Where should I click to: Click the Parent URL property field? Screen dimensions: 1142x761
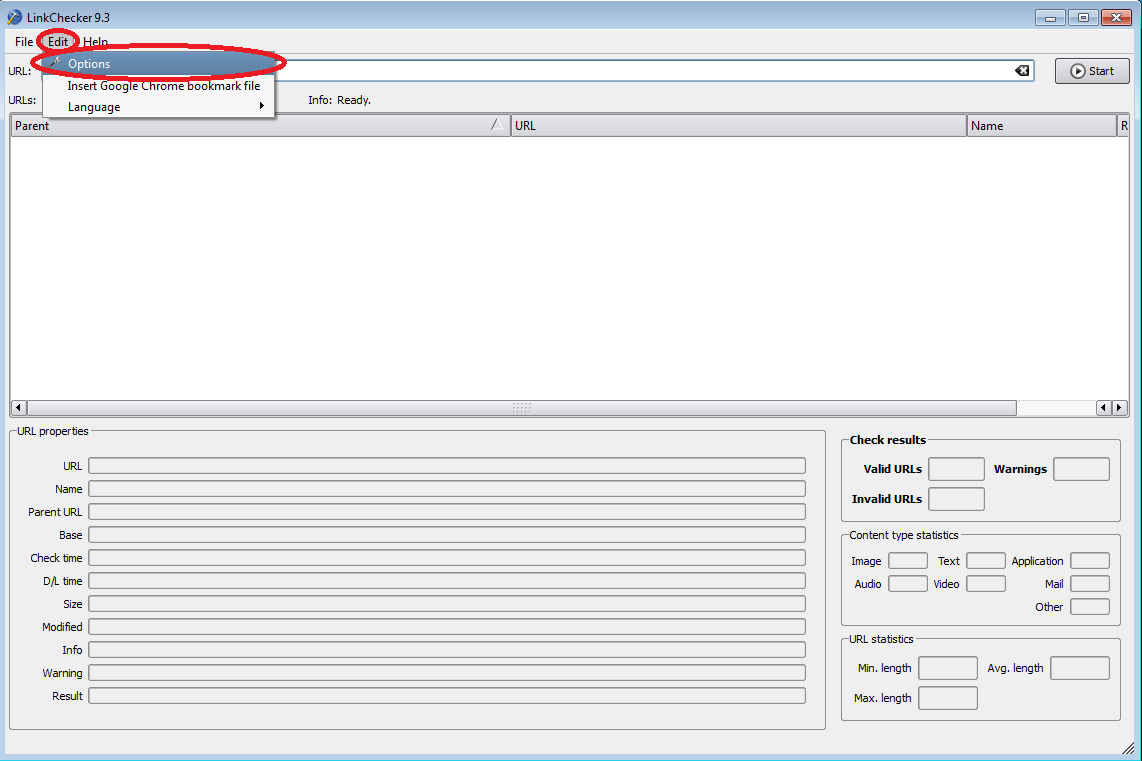click(x=446, y=512)
